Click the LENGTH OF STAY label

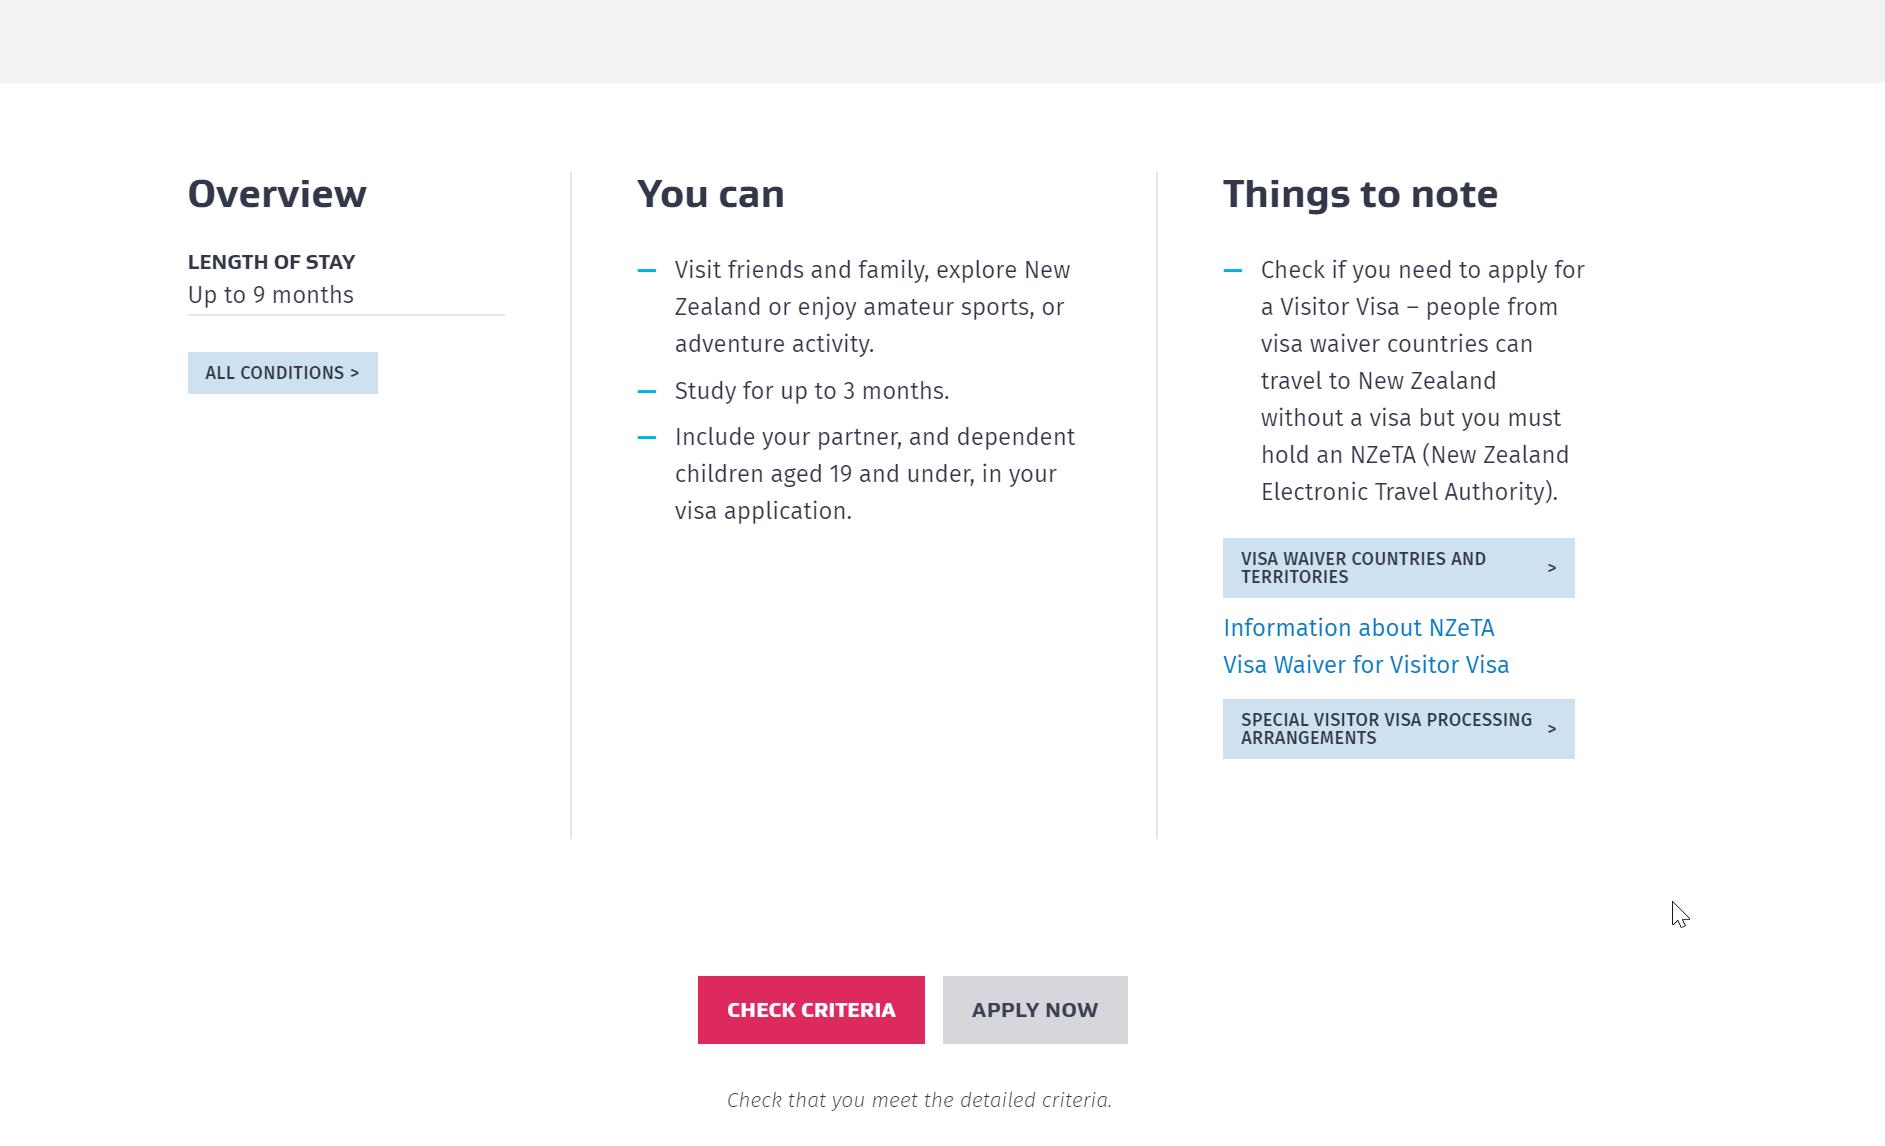pos(271,262)
